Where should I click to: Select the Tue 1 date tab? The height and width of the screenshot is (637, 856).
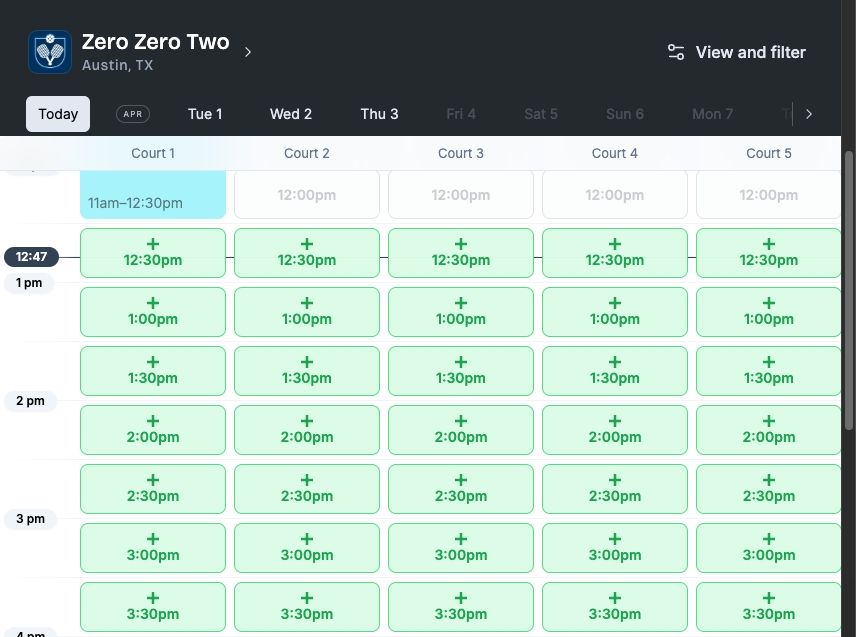coord(205,114)
